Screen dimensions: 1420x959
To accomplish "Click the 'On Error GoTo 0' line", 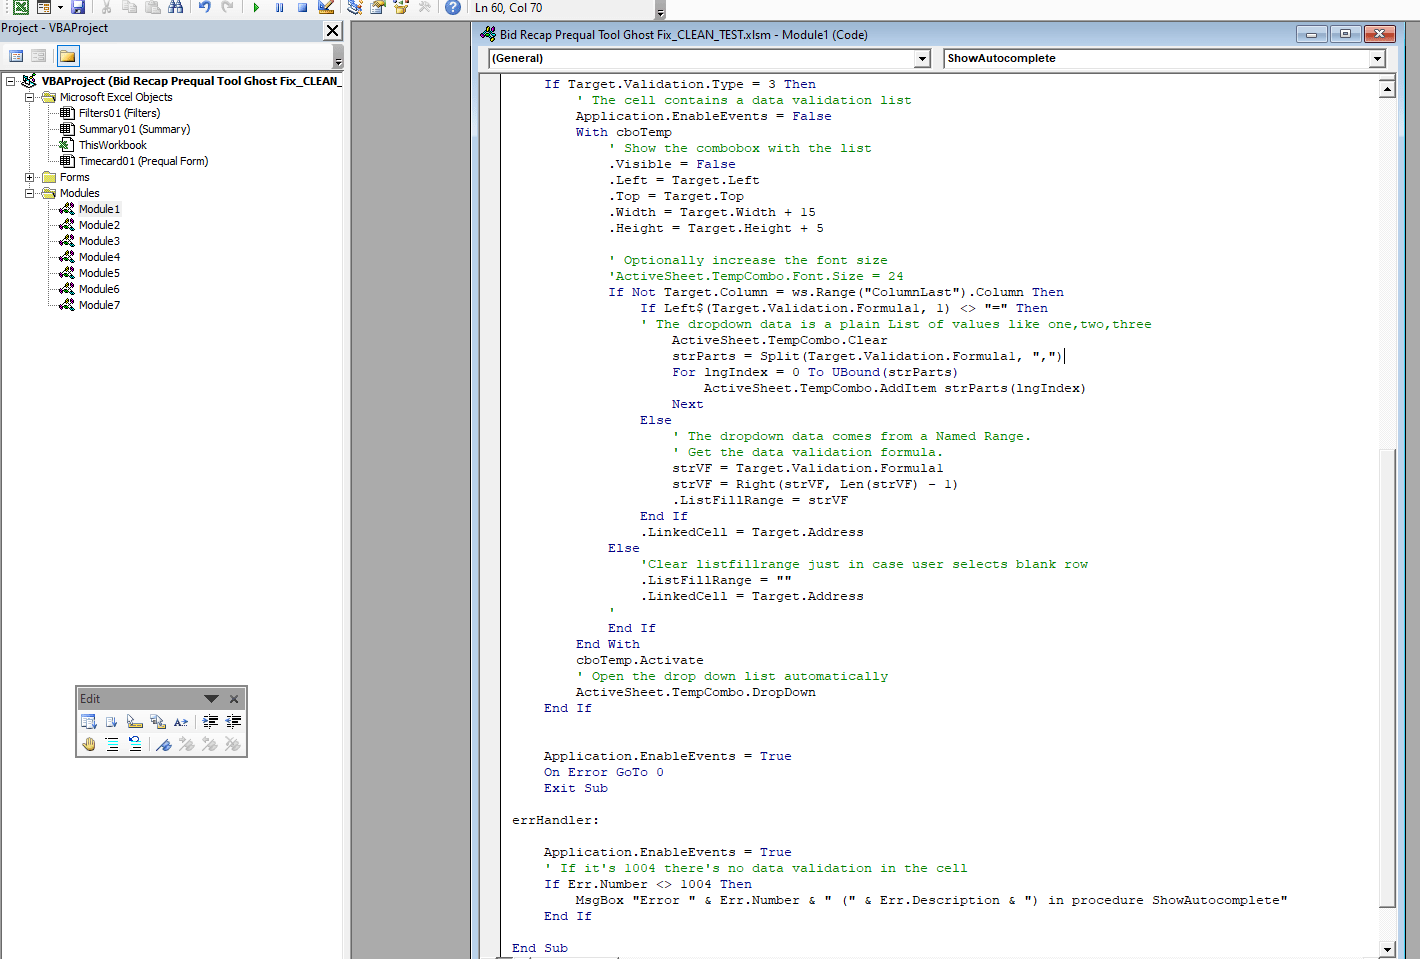I will point(603,772).
